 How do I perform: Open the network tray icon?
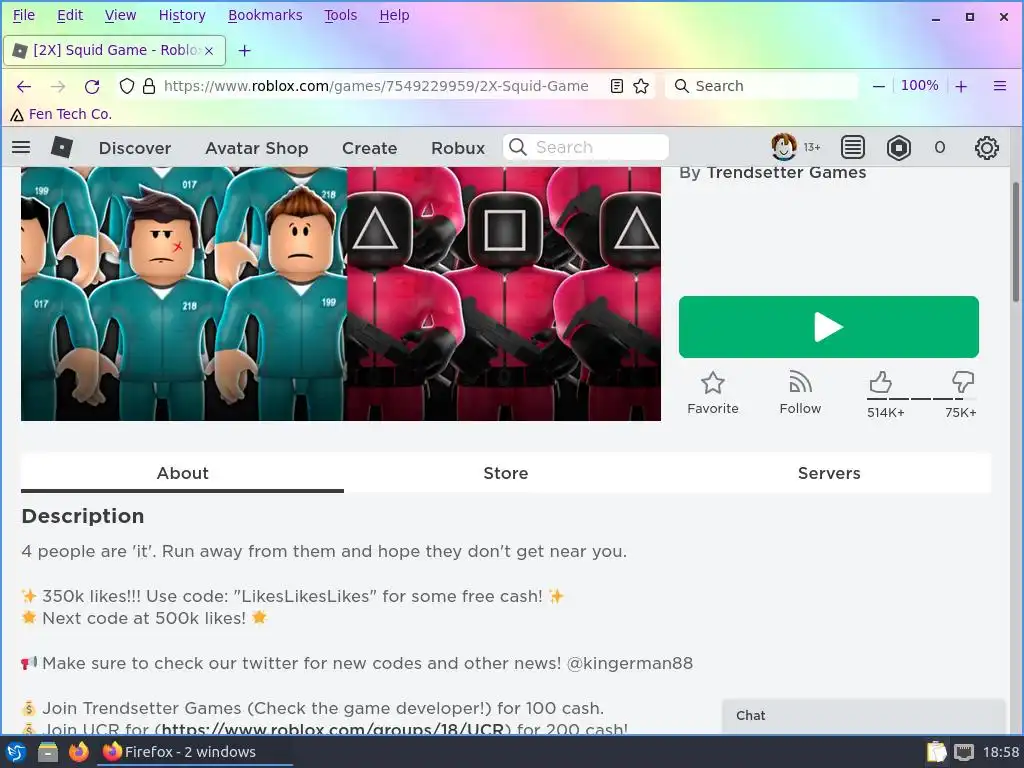pyautogui.click(x=963, y=752)
